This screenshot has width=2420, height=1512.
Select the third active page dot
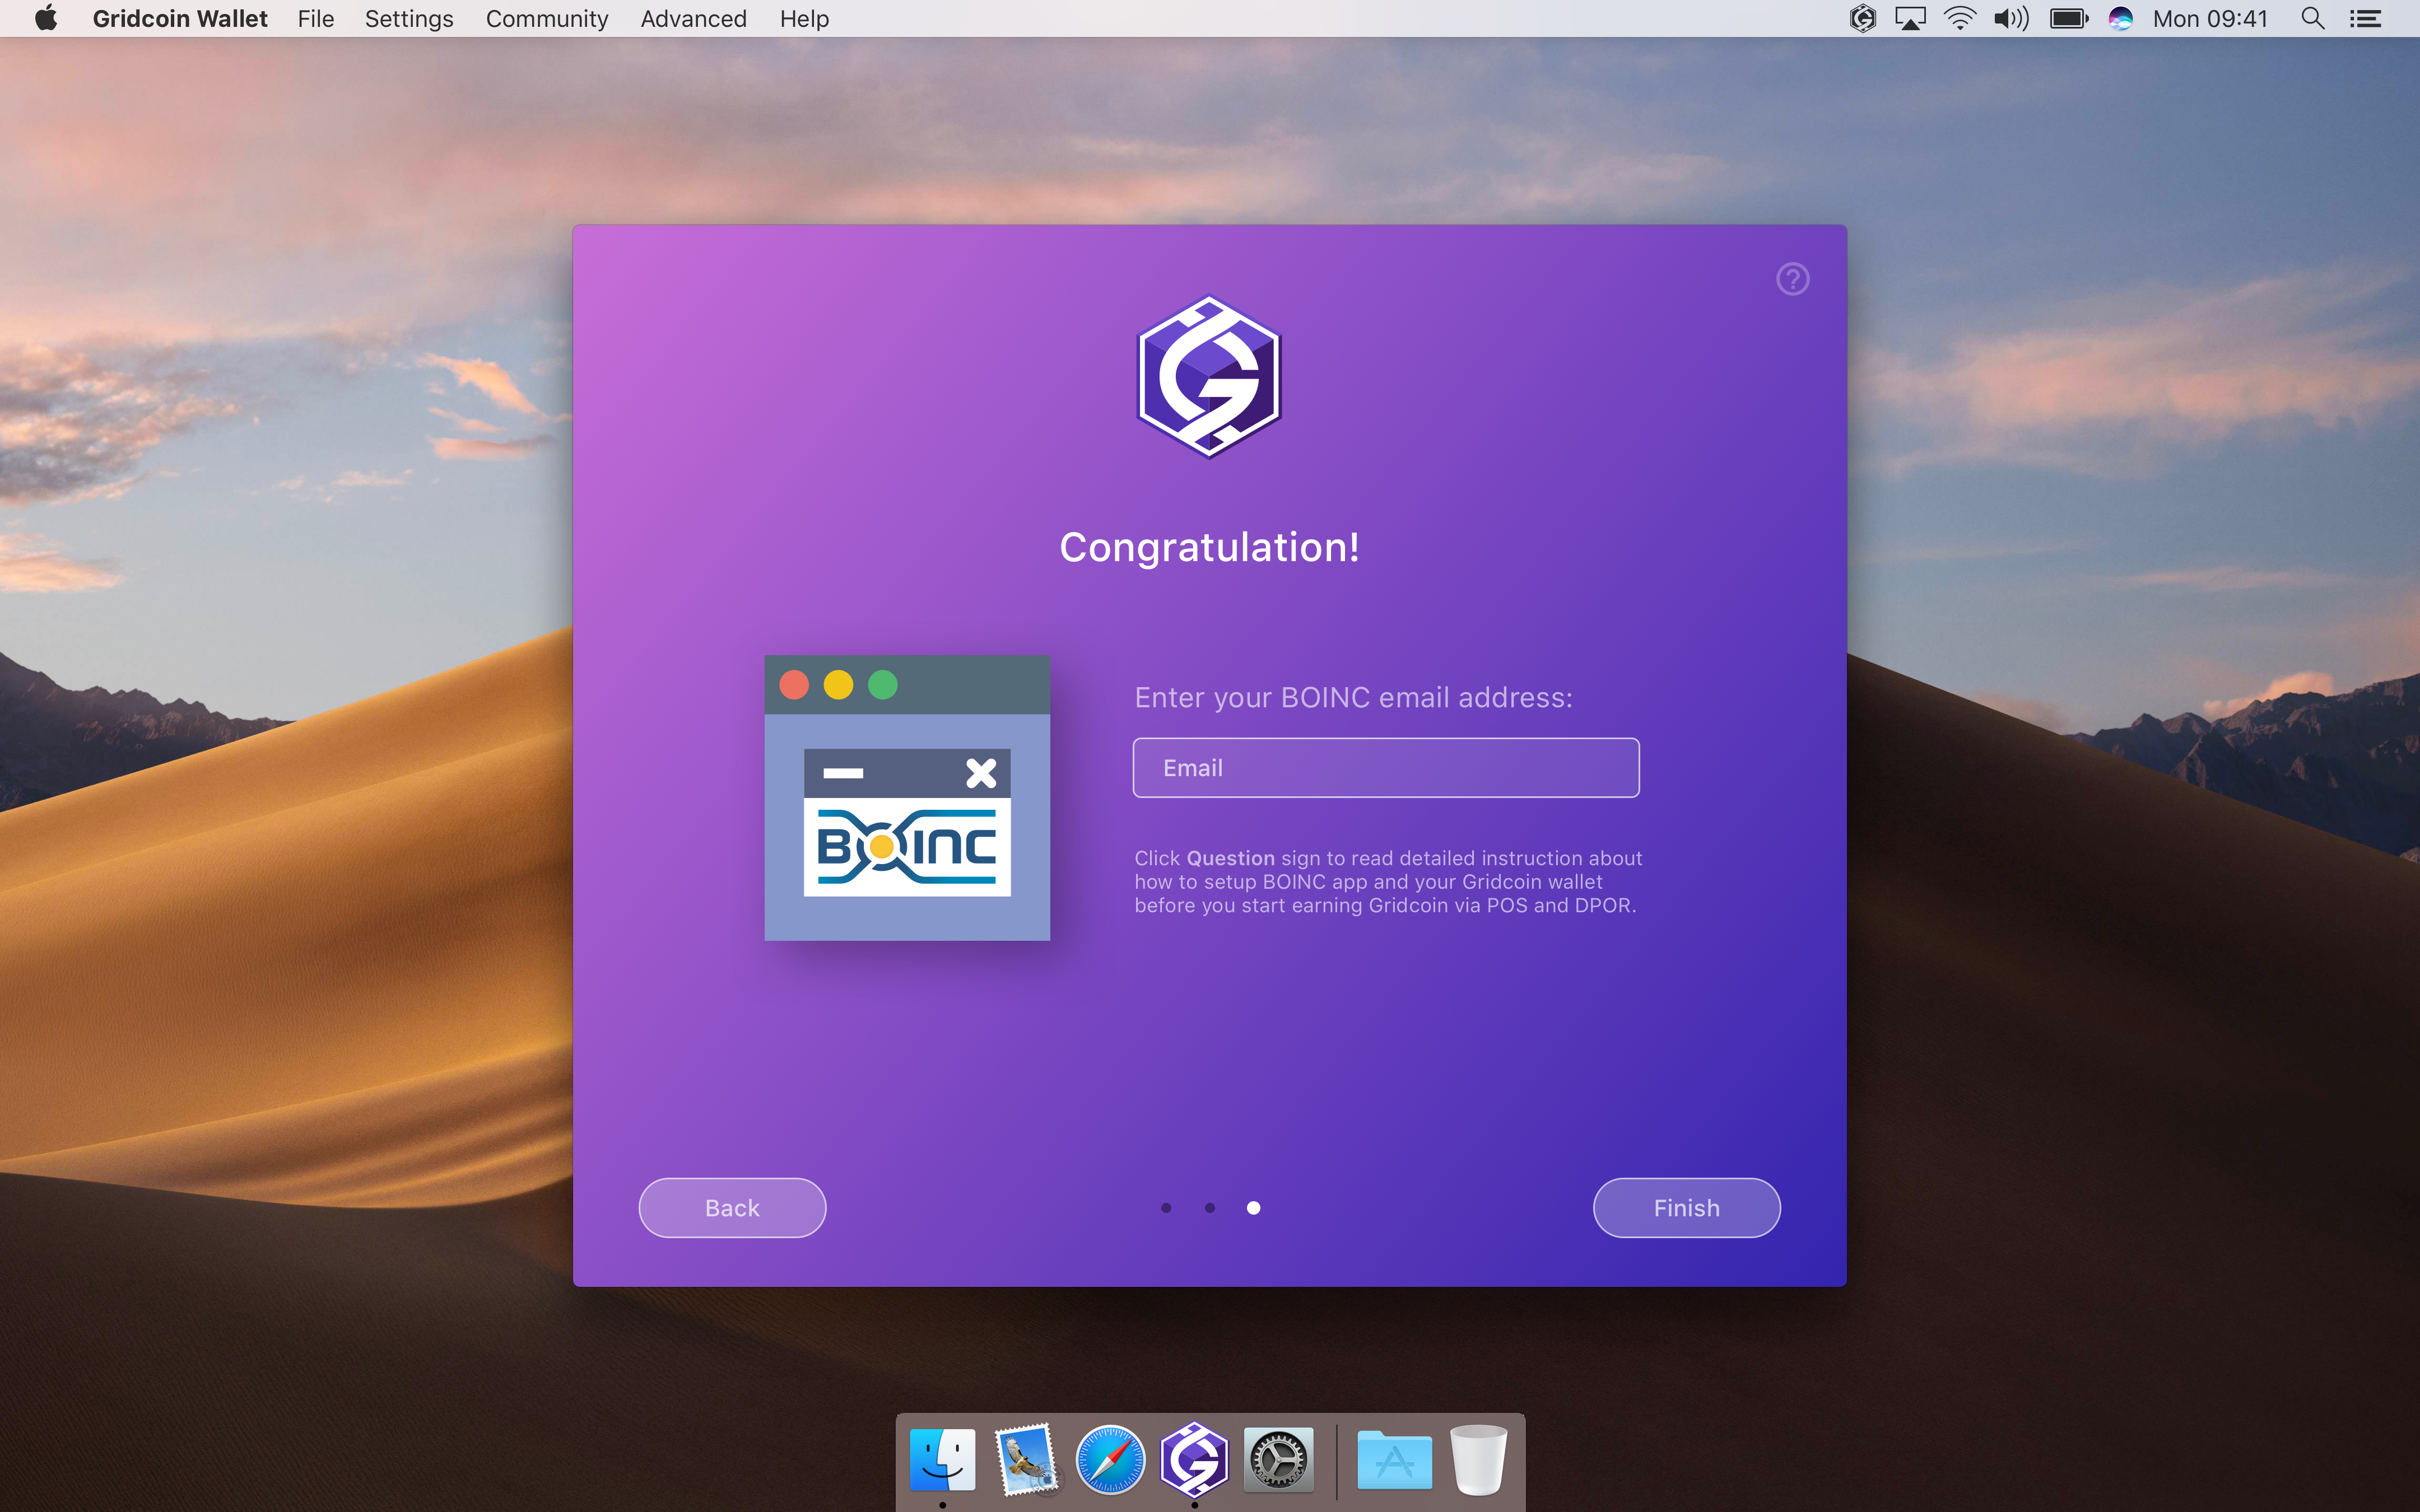coord(1254,1208)
